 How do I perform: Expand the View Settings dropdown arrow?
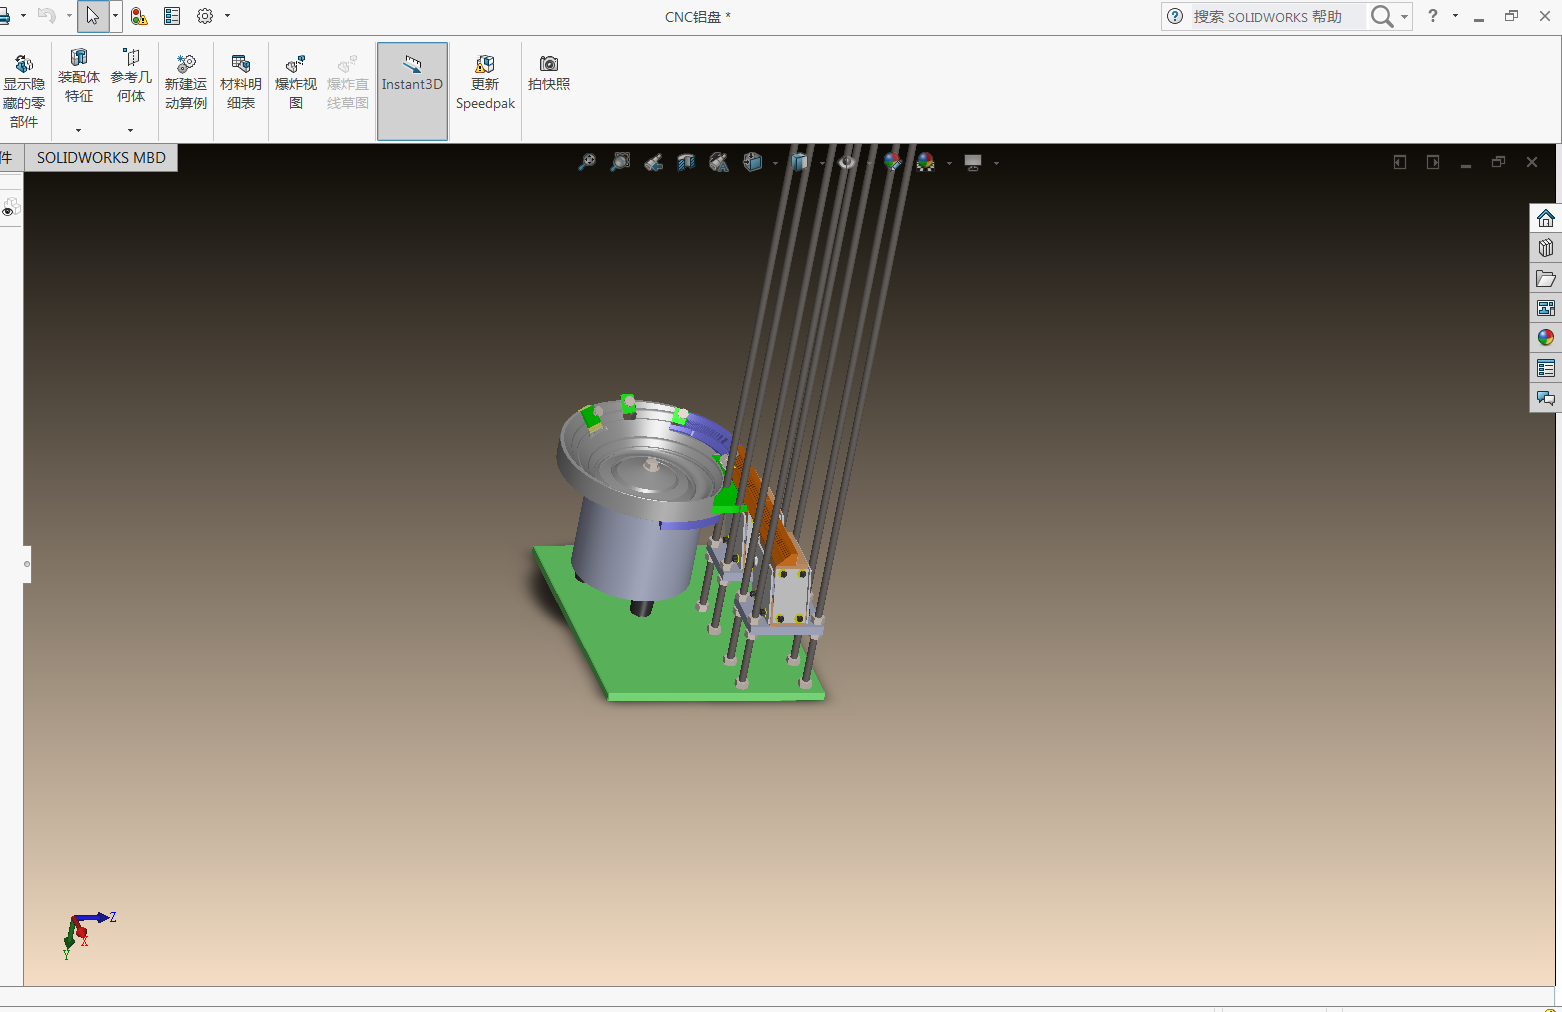tap(996, 163)
